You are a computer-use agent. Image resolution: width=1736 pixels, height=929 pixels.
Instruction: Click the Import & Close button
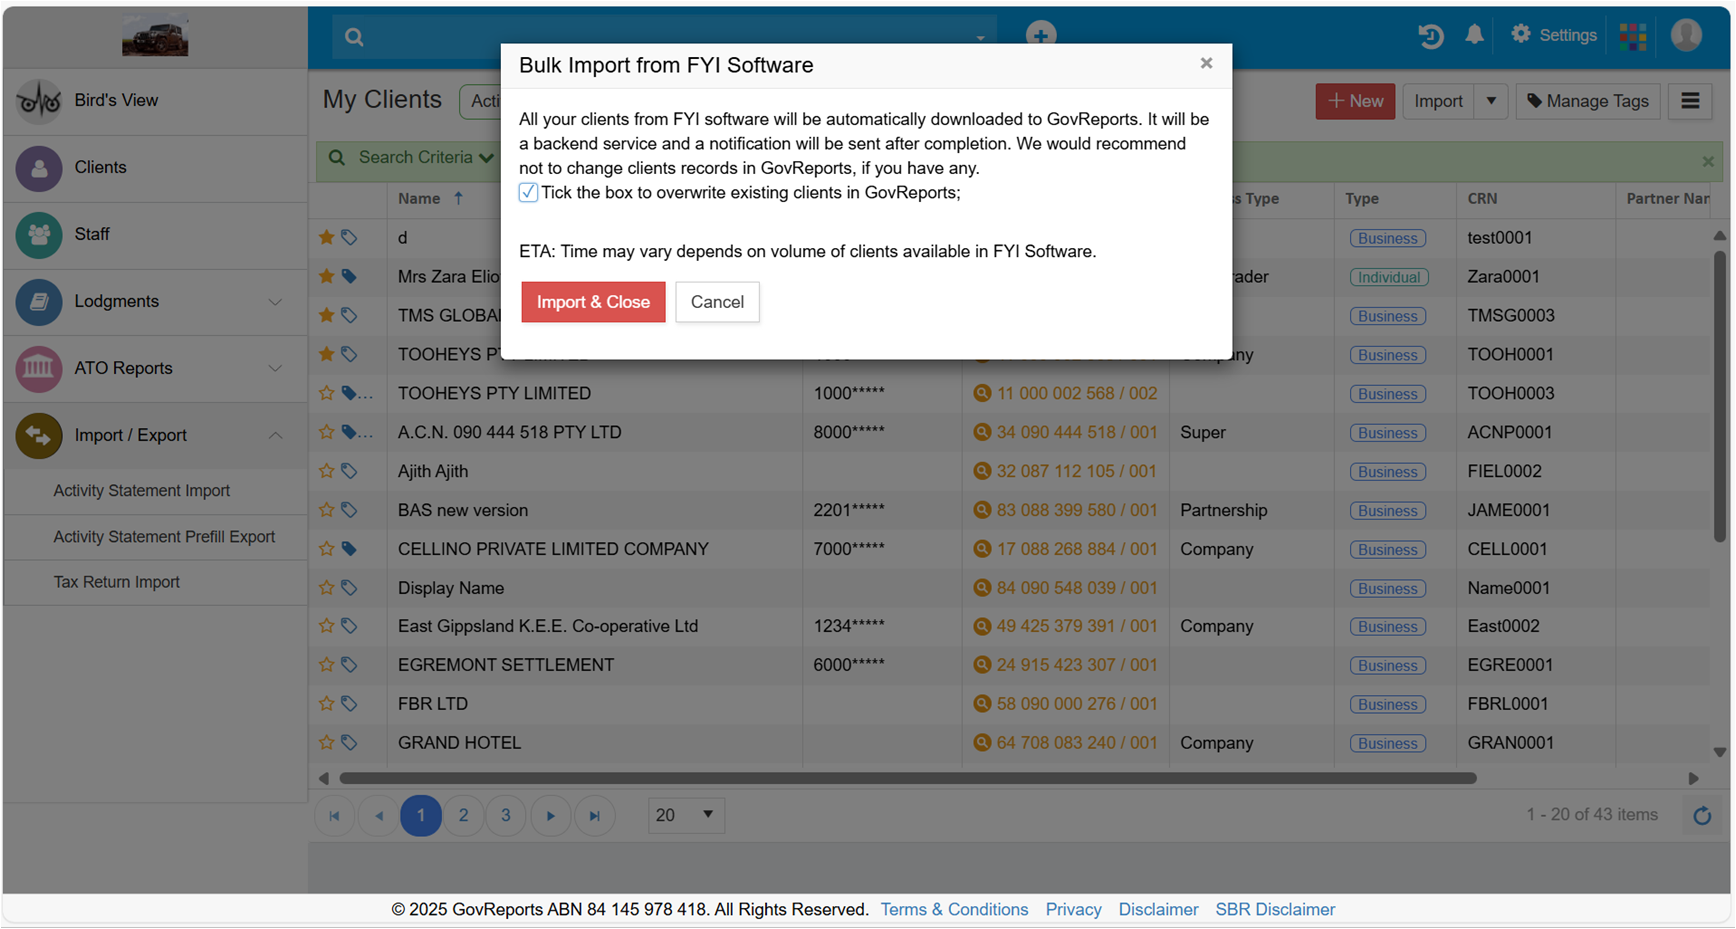coord(593,302)
